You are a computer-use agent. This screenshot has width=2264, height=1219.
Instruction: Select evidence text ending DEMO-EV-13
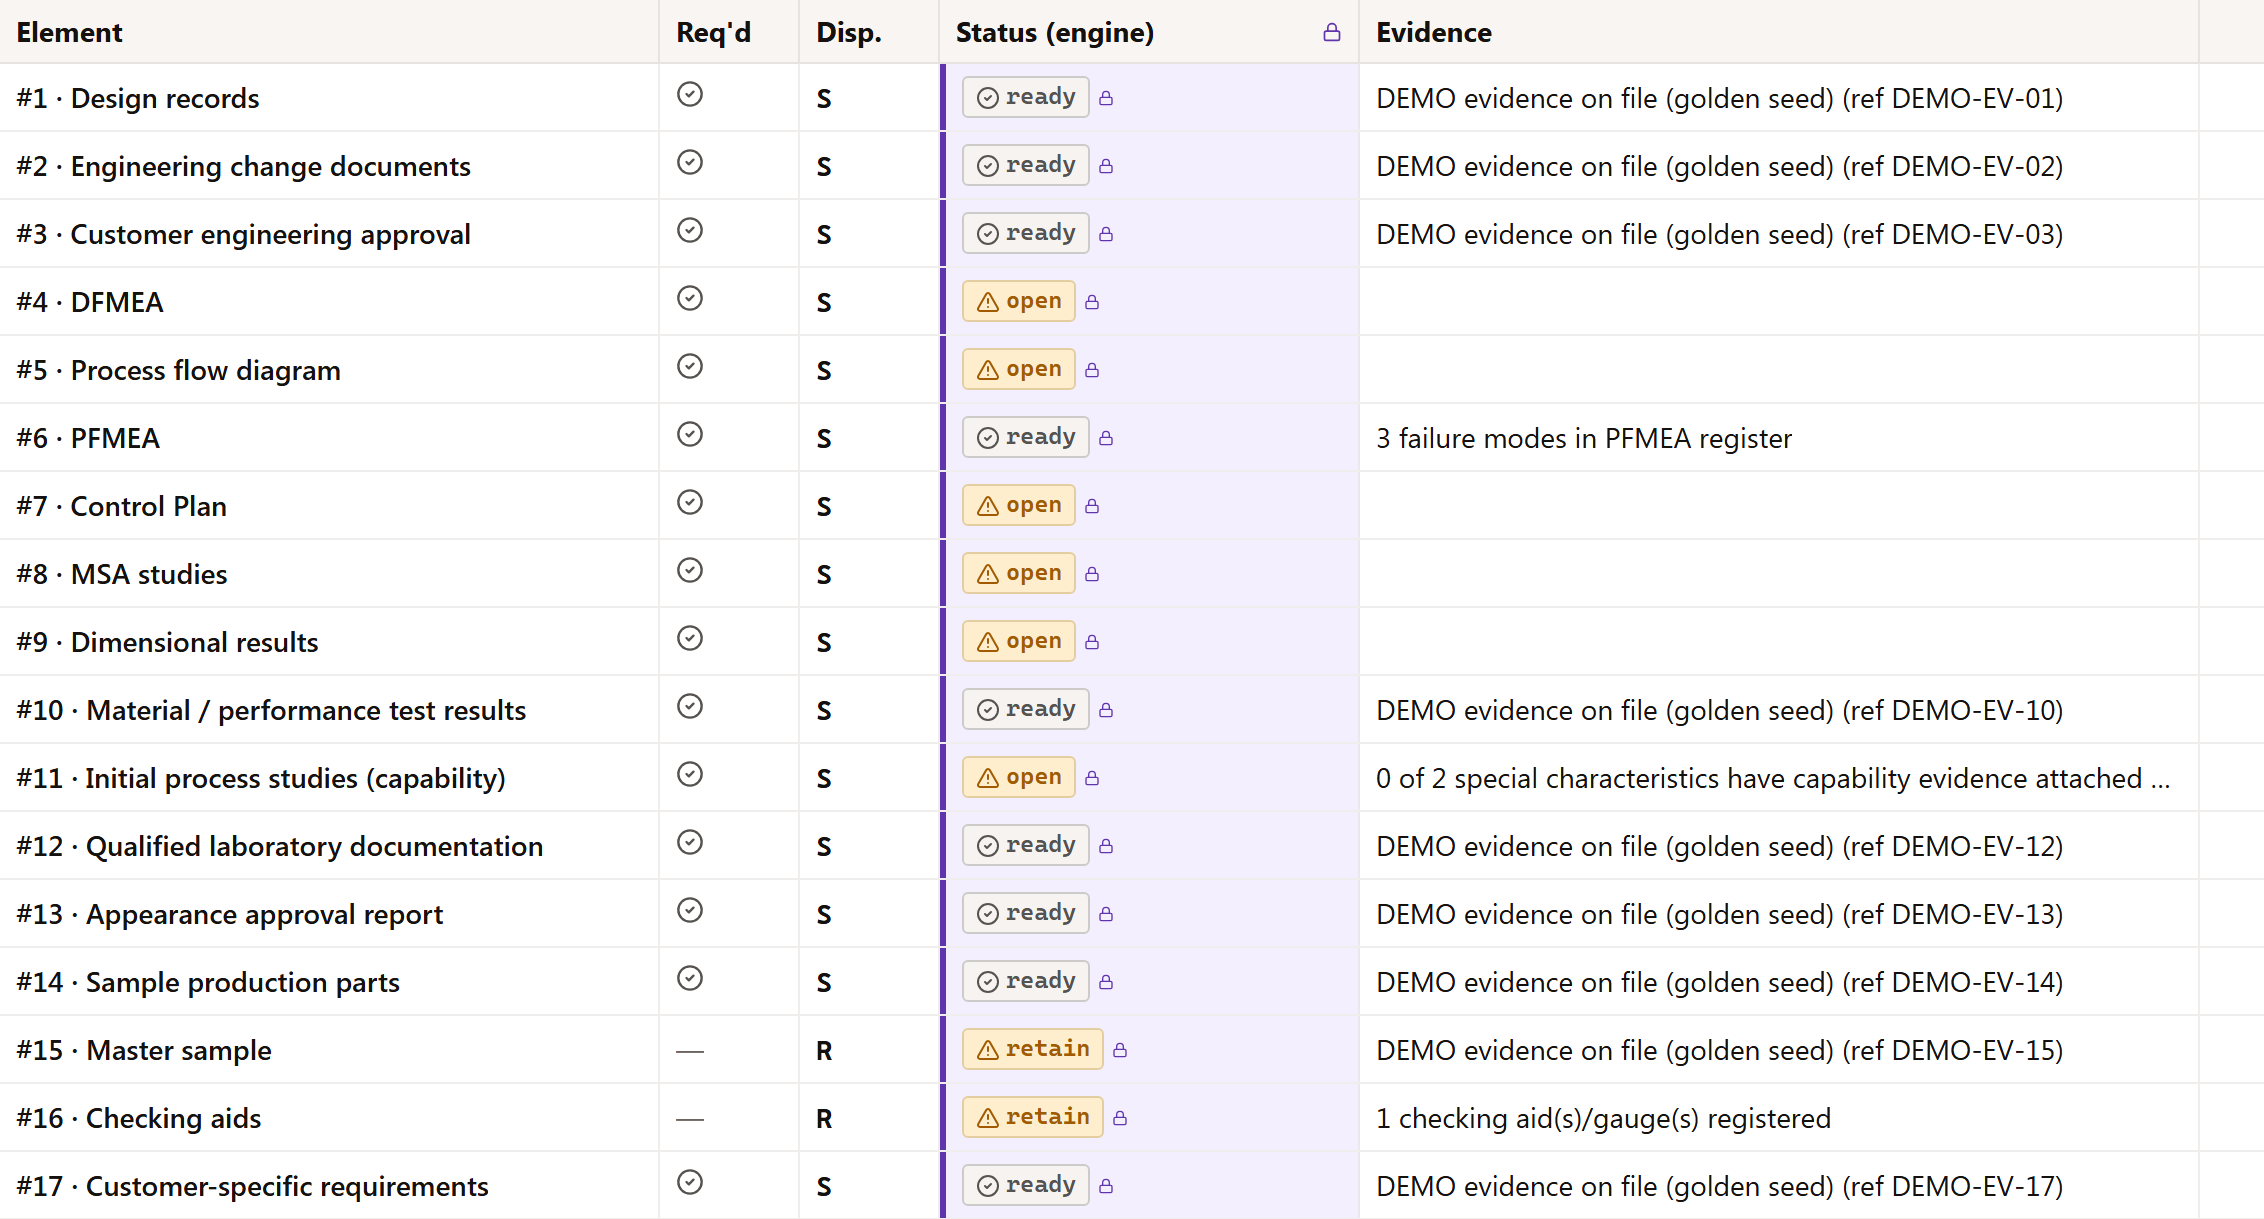(1720, 914)
